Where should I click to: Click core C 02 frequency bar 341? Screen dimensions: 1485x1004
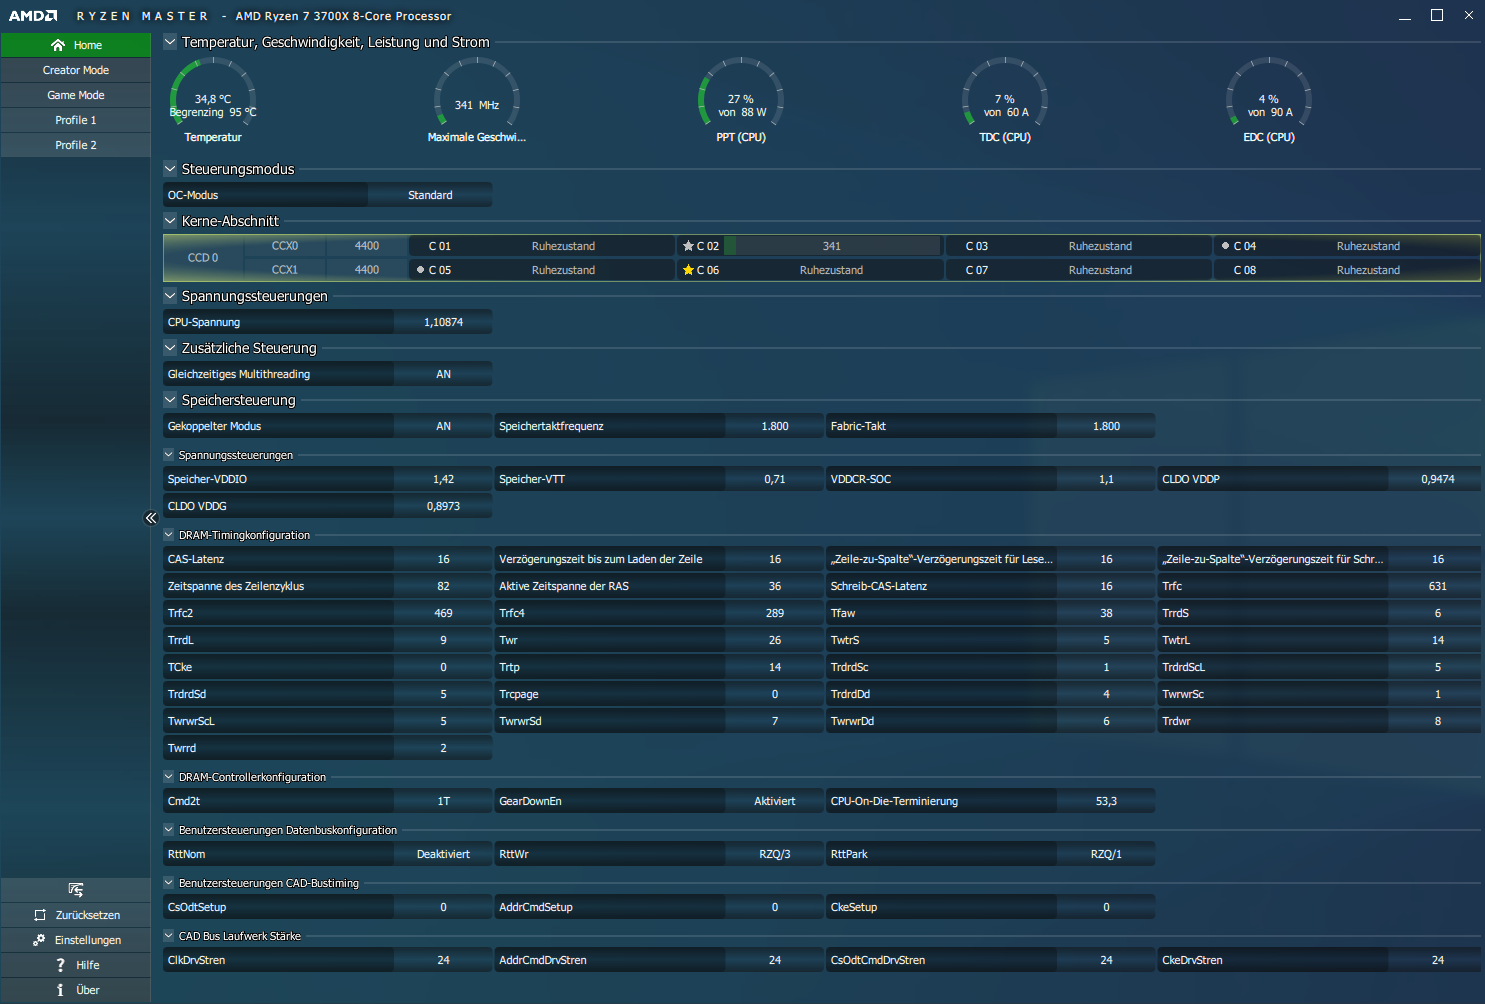832,246
